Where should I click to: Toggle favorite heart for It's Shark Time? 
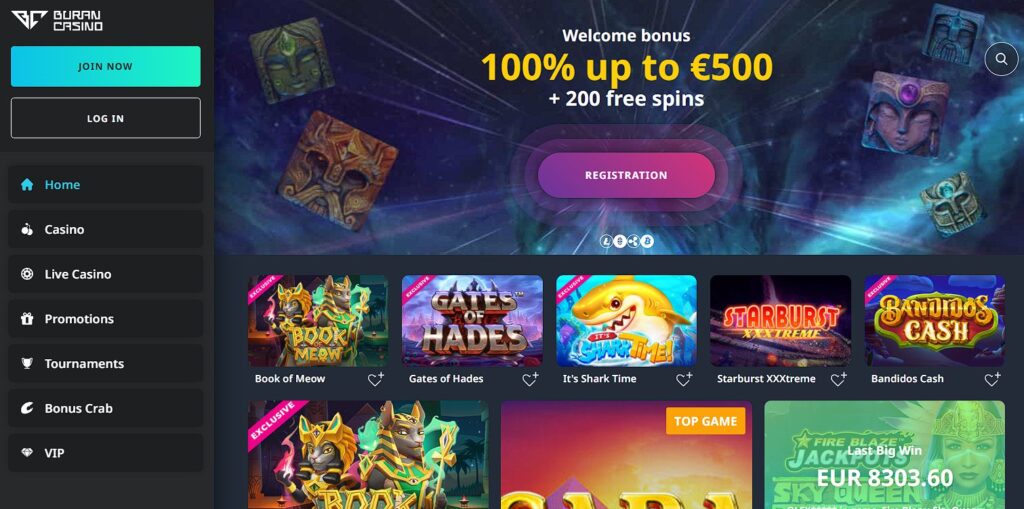[684, 379]
